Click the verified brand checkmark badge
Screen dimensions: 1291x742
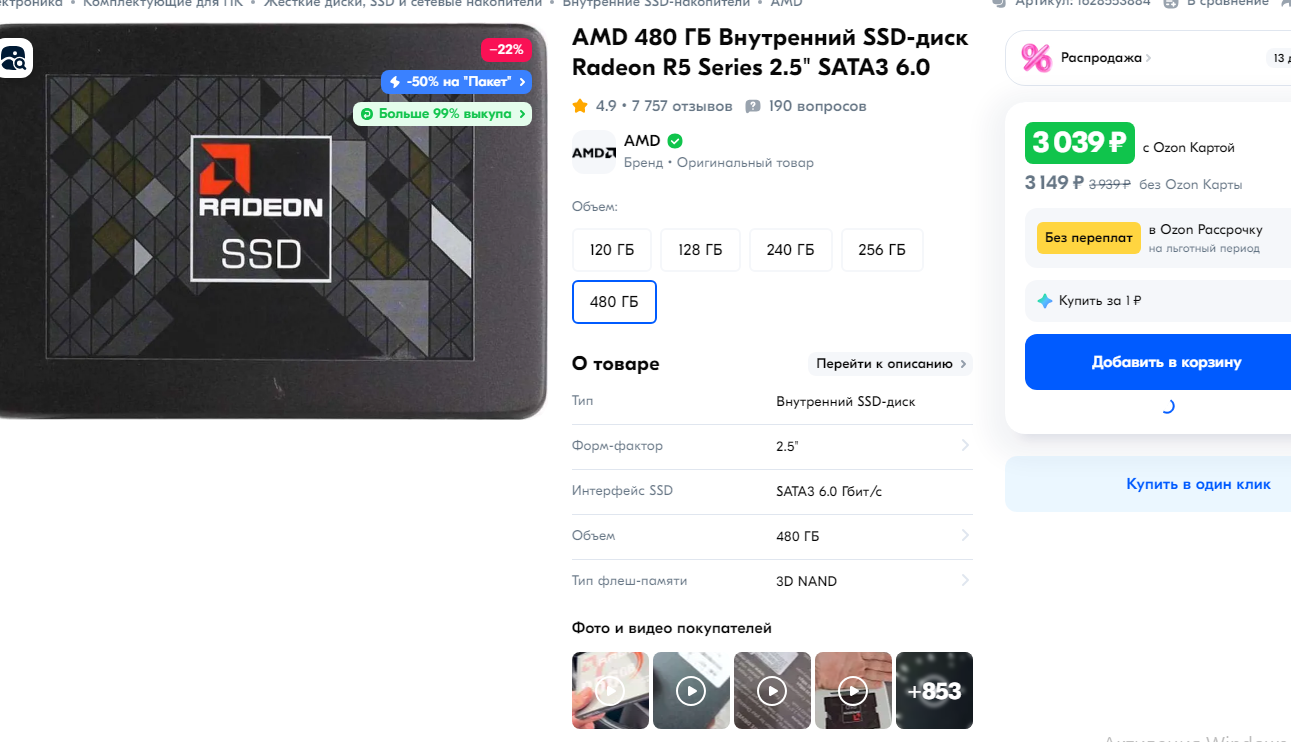(x=675, y=141)
